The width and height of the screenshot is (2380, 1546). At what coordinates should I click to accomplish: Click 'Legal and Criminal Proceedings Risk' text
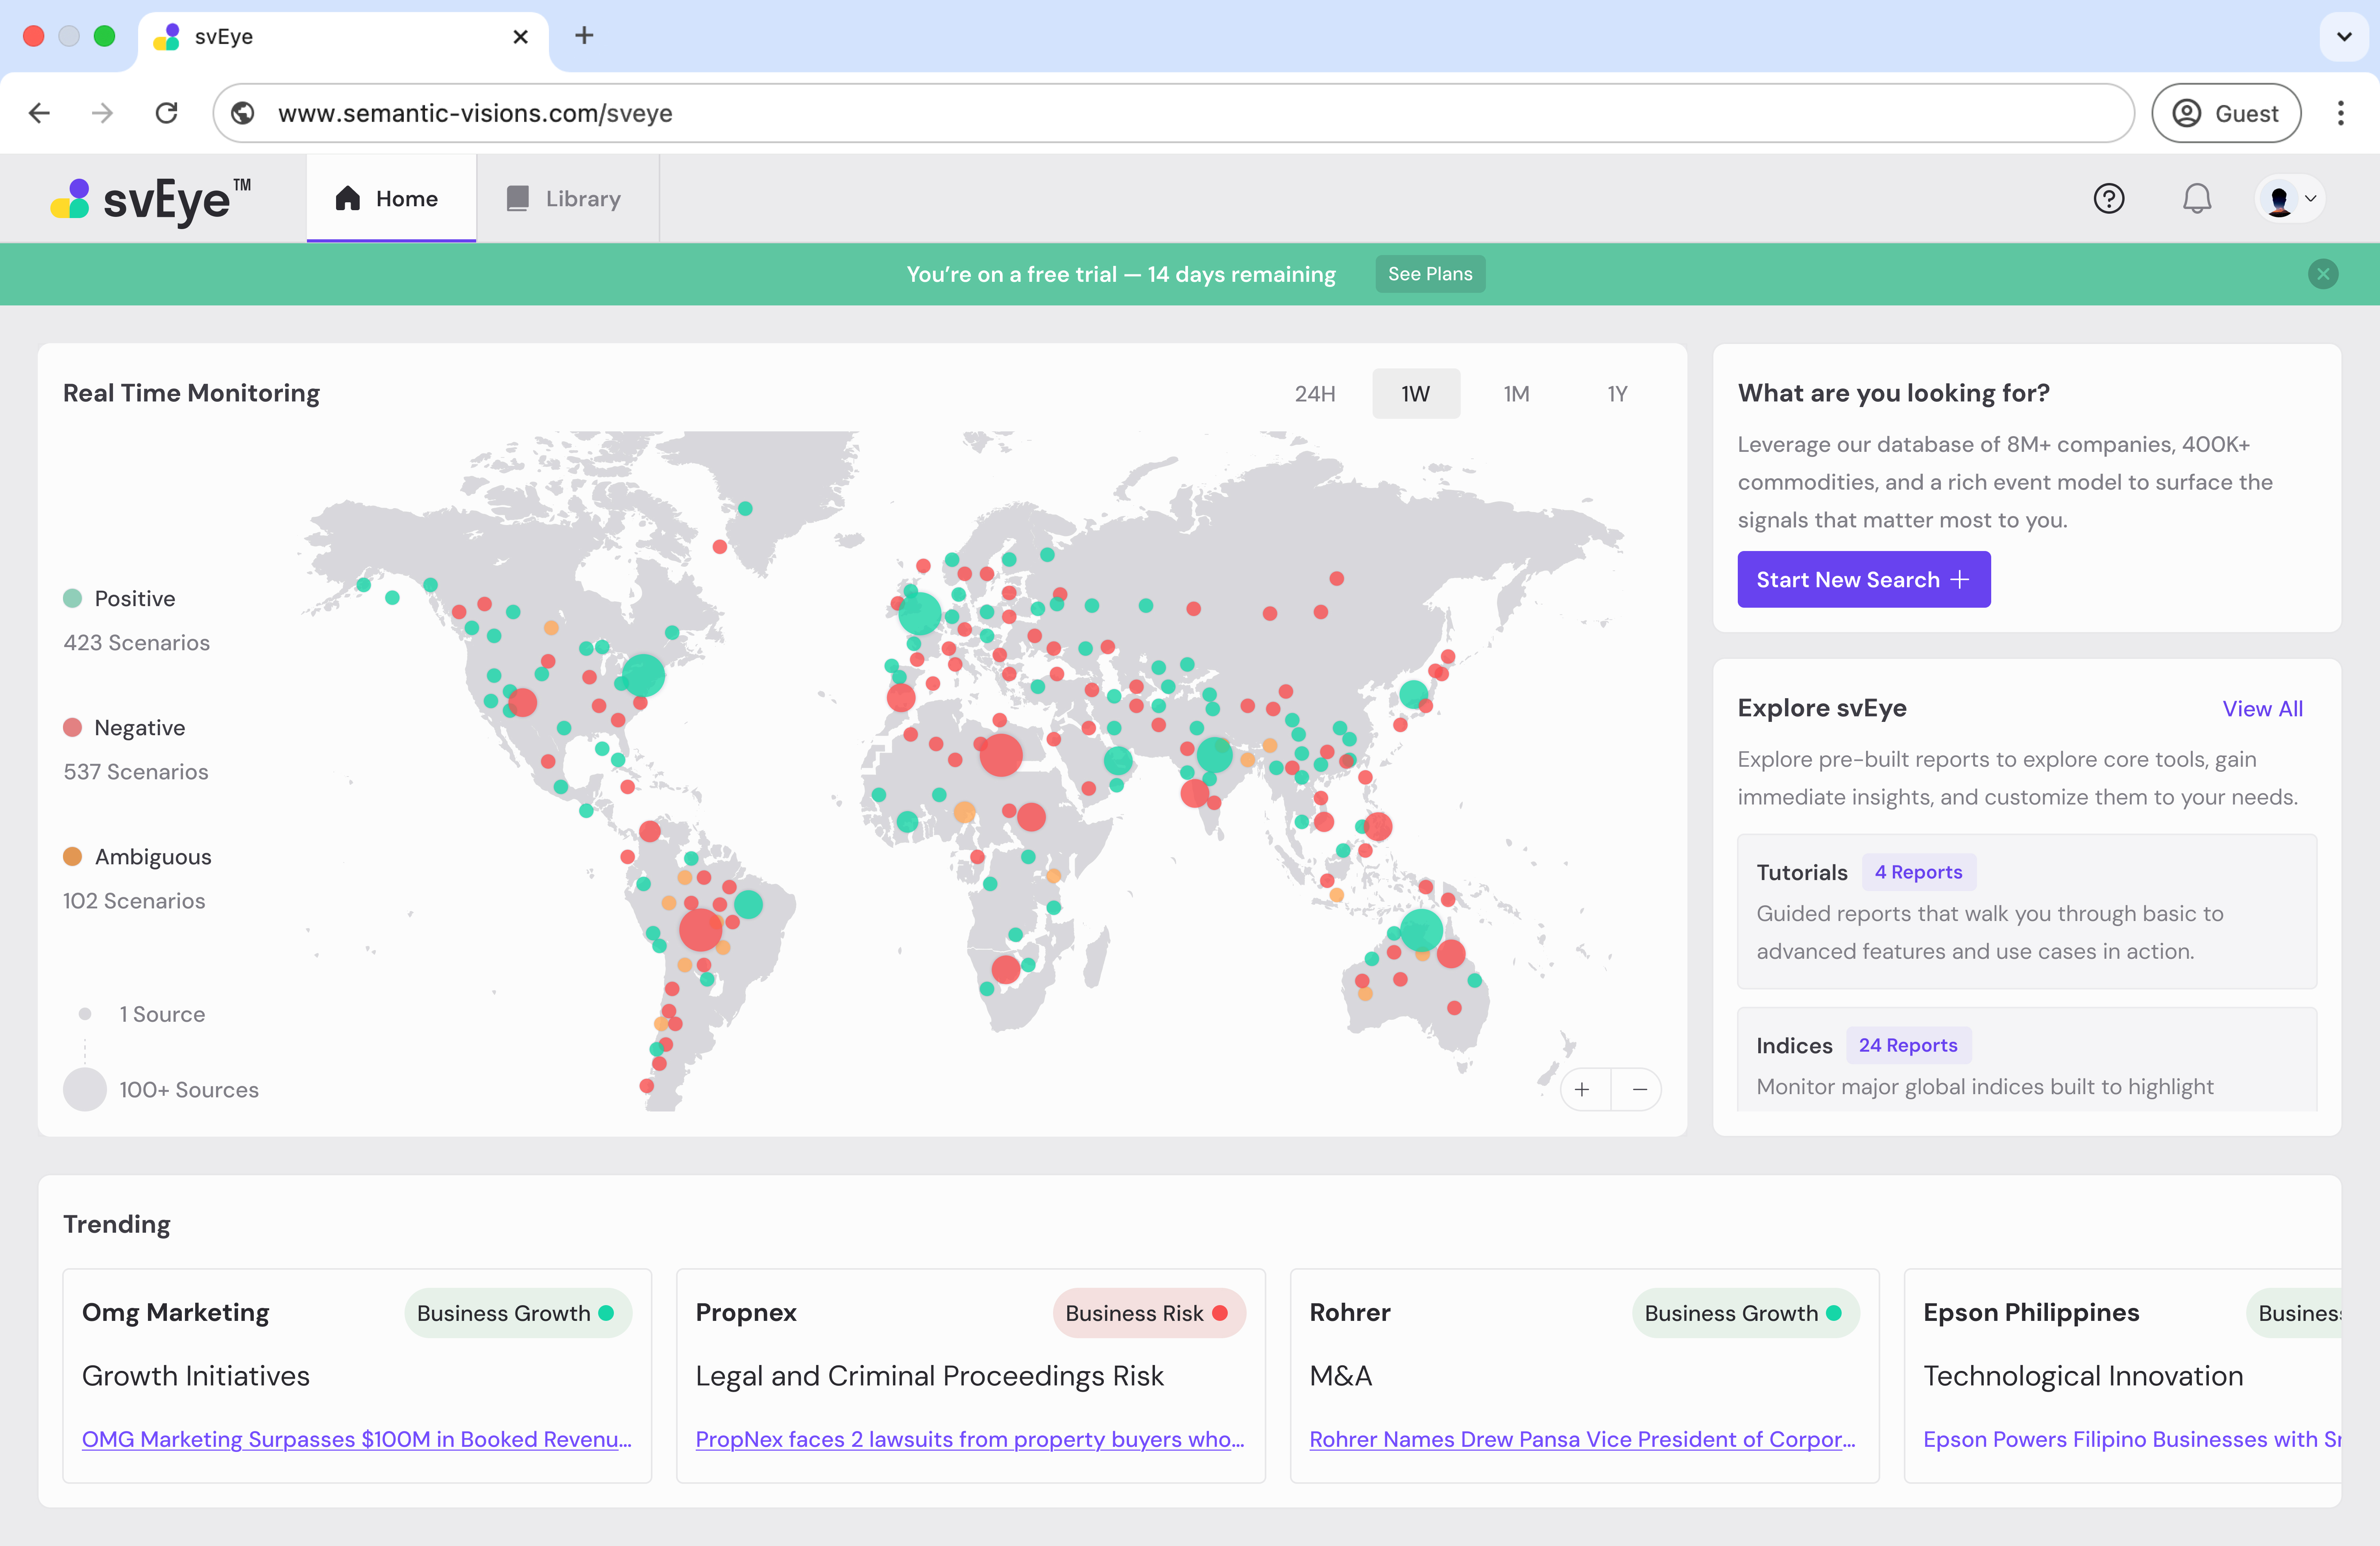click(930, 1376)
